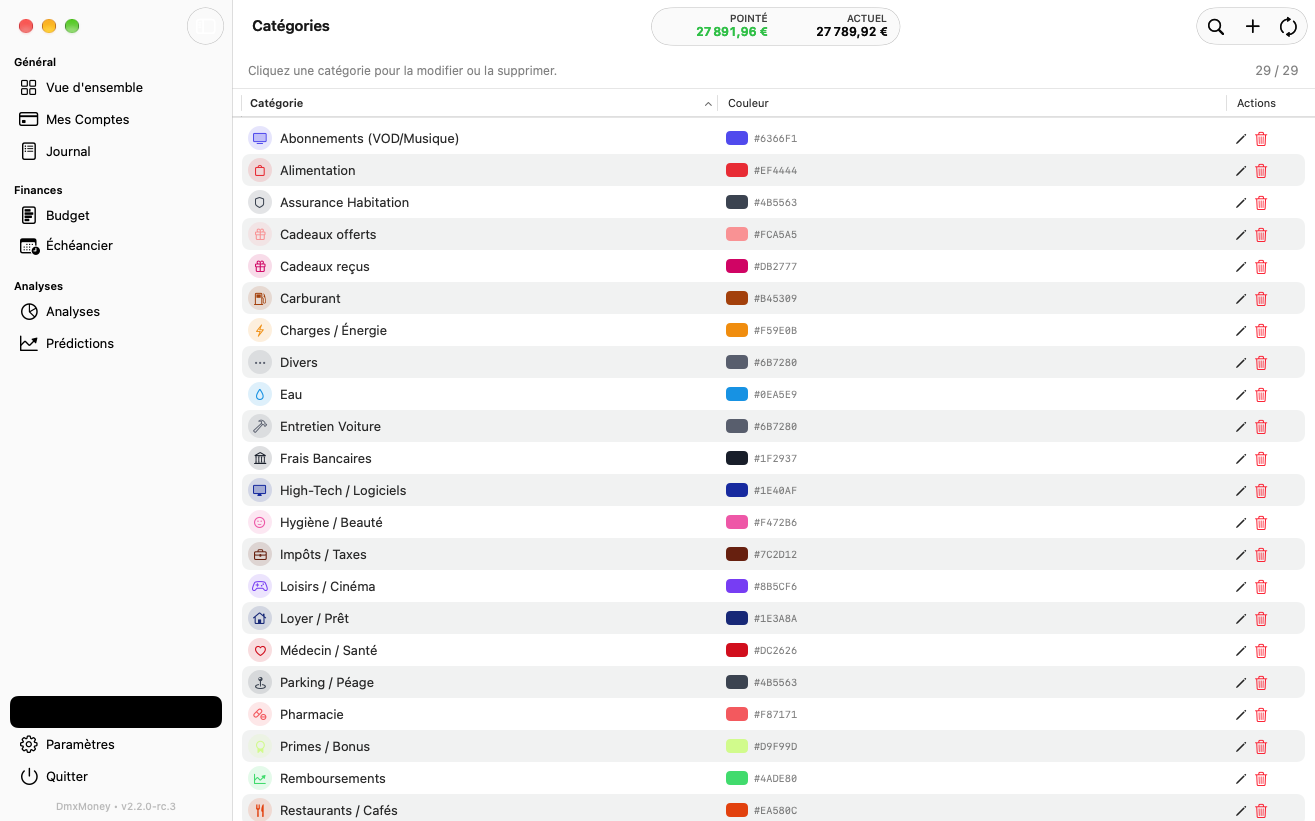The width and height of the screenshot is (1315, 821).
Task: Delete the Loisirs / Cinéma category
Action: pyautogui.click(x=1261, y=587)
